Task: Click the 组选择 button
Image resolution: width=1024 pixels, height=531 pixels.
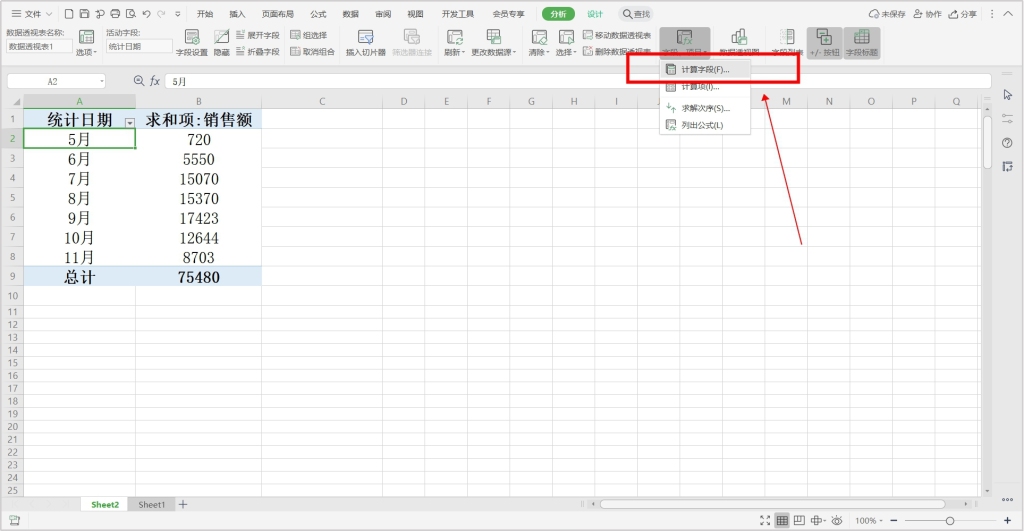Action: tap(309, 35)
